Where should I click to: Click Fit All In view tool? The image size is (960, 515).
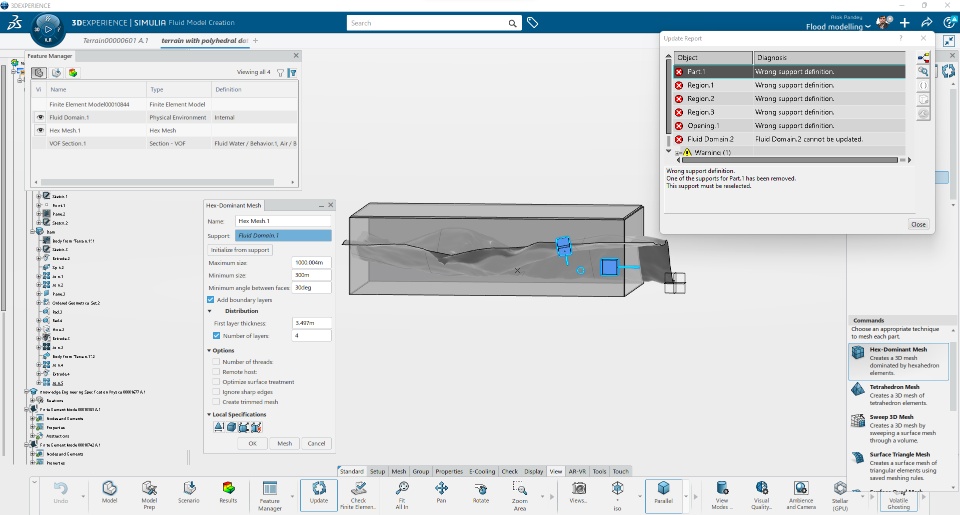tap(402, 495)
